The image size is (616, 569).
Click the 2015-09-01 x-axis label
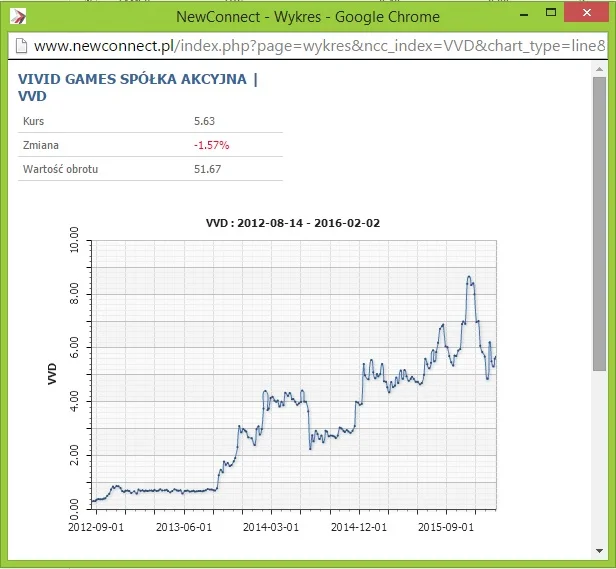[x=446, y=527]
